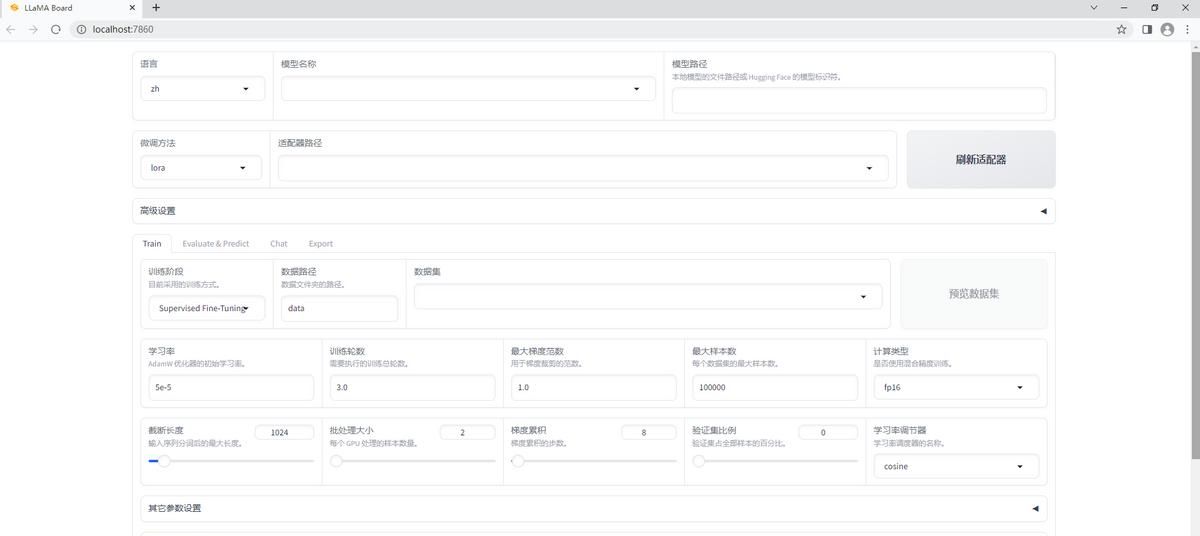Click the 刷新适配器 button

[x=980, y=160]
